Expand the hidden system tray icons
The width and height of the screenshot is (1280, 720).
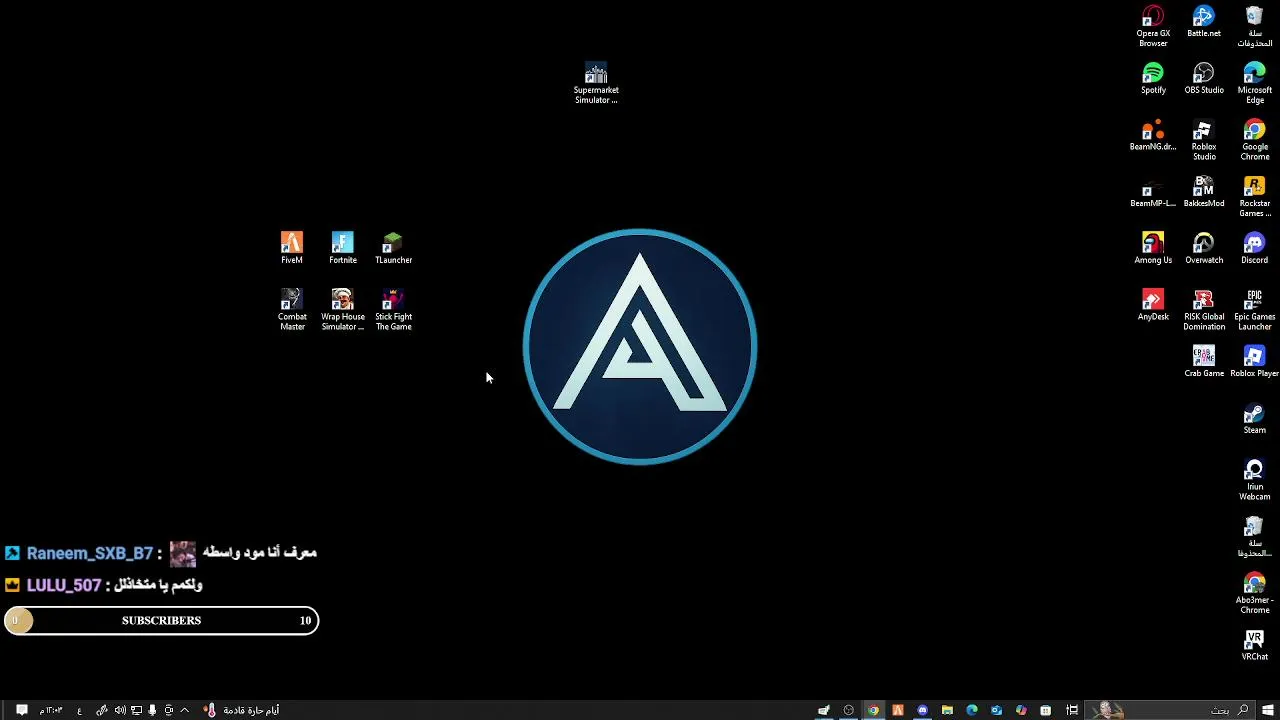(184, 710)
